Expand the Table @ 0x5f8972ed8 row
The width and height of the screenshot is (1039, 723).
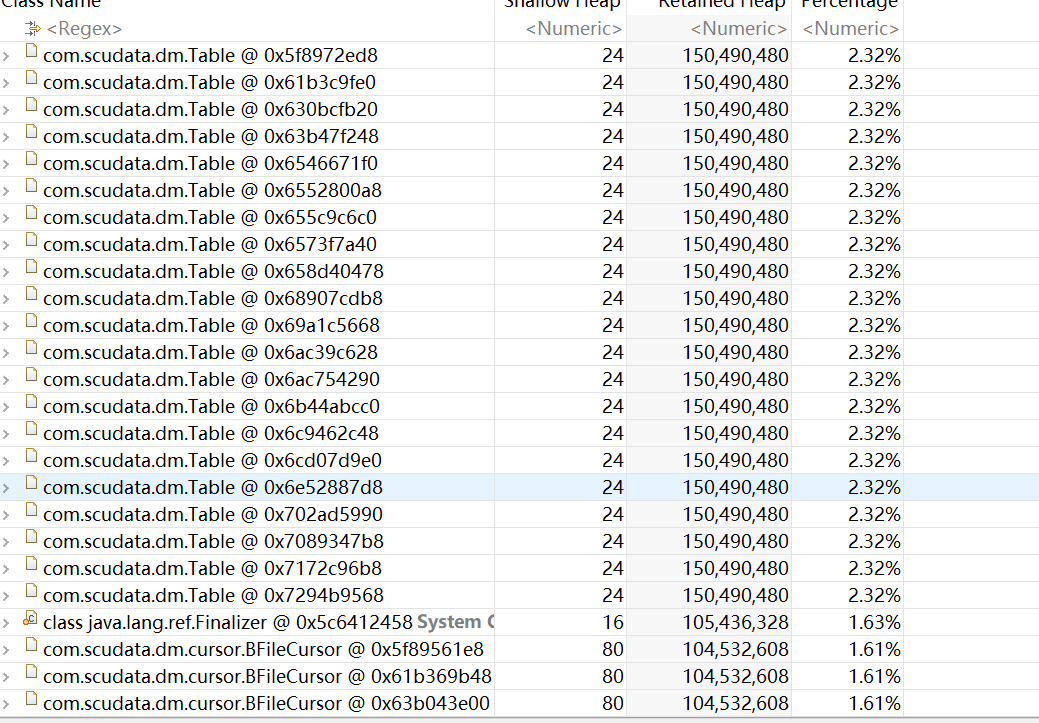tap(6, 56)
